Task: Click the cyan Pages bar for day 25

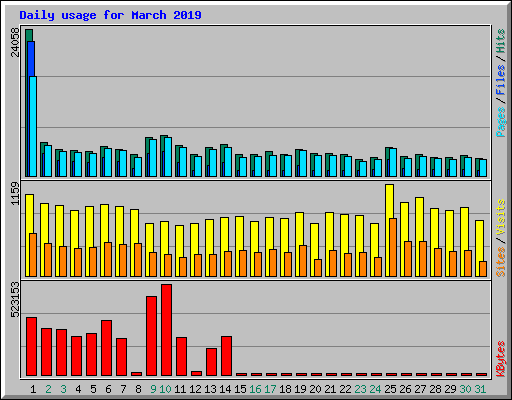Action: 393,162
